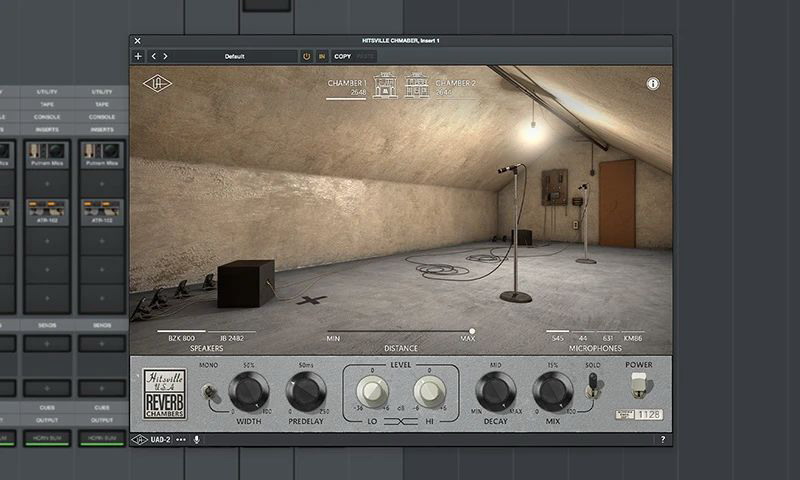Click the COPY button
Viewport: 800px width, 480px height.
click(x=343, y=57)
